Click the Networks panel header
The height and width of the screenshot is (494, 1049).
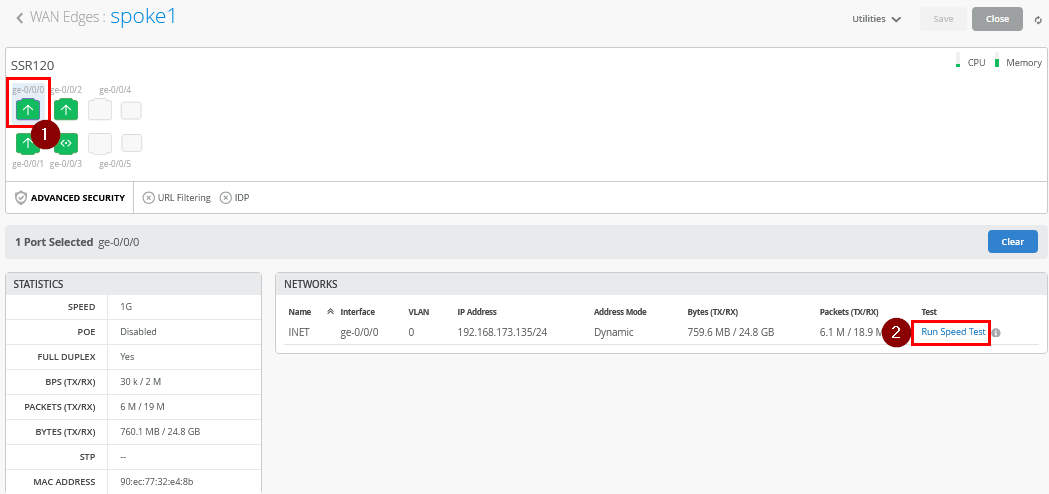(x=661, y=284)
